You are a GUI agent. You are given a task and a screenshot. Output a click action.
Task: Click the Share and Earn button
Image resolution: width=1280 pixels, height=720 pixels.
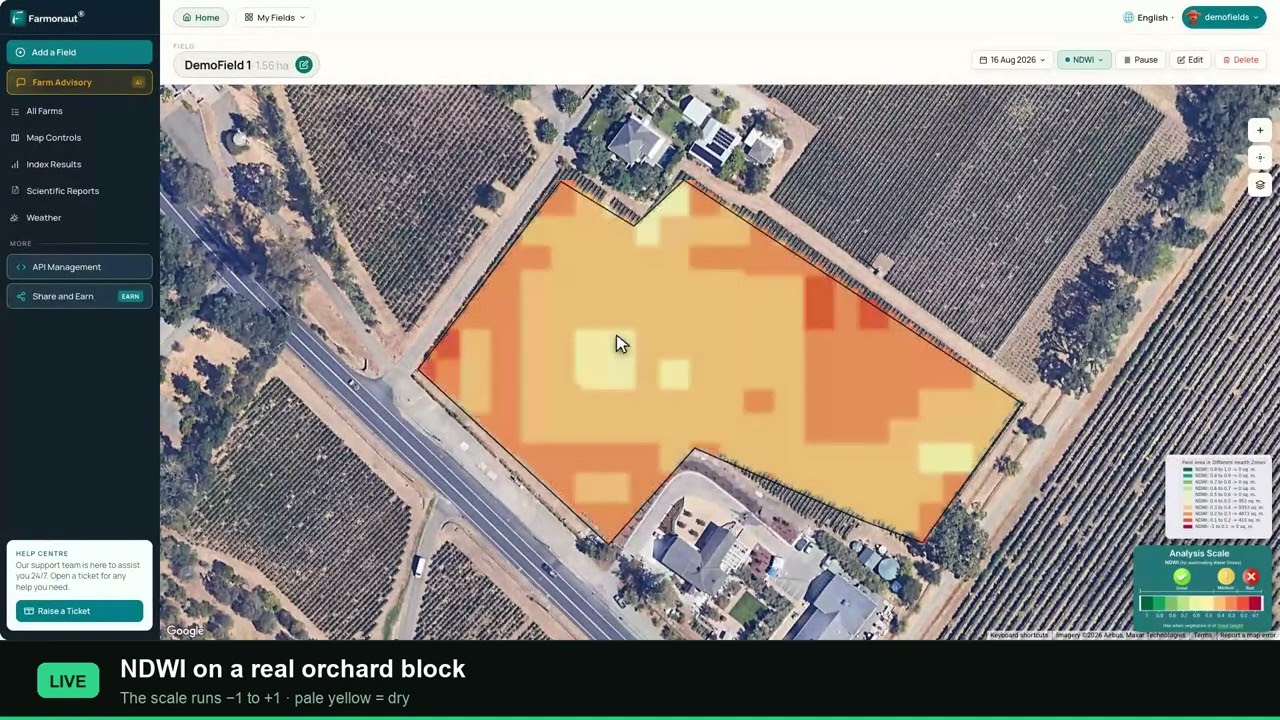80,296
